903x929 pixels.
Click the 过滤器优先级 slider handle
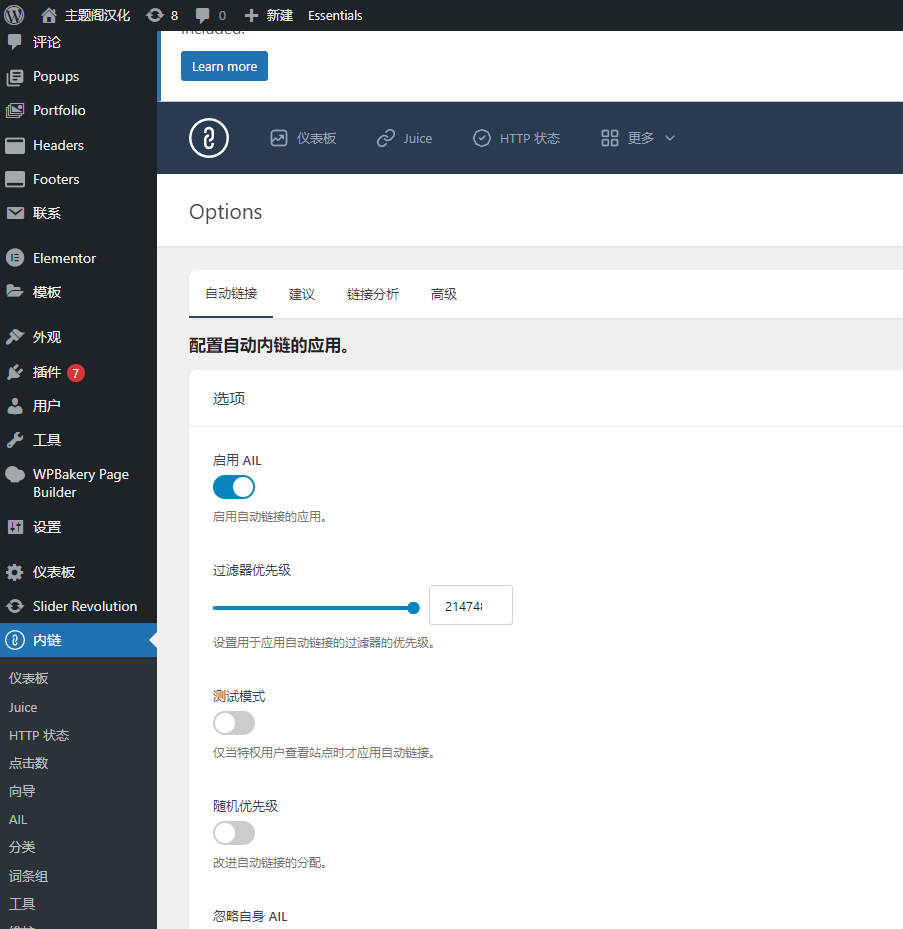[414, 608]
